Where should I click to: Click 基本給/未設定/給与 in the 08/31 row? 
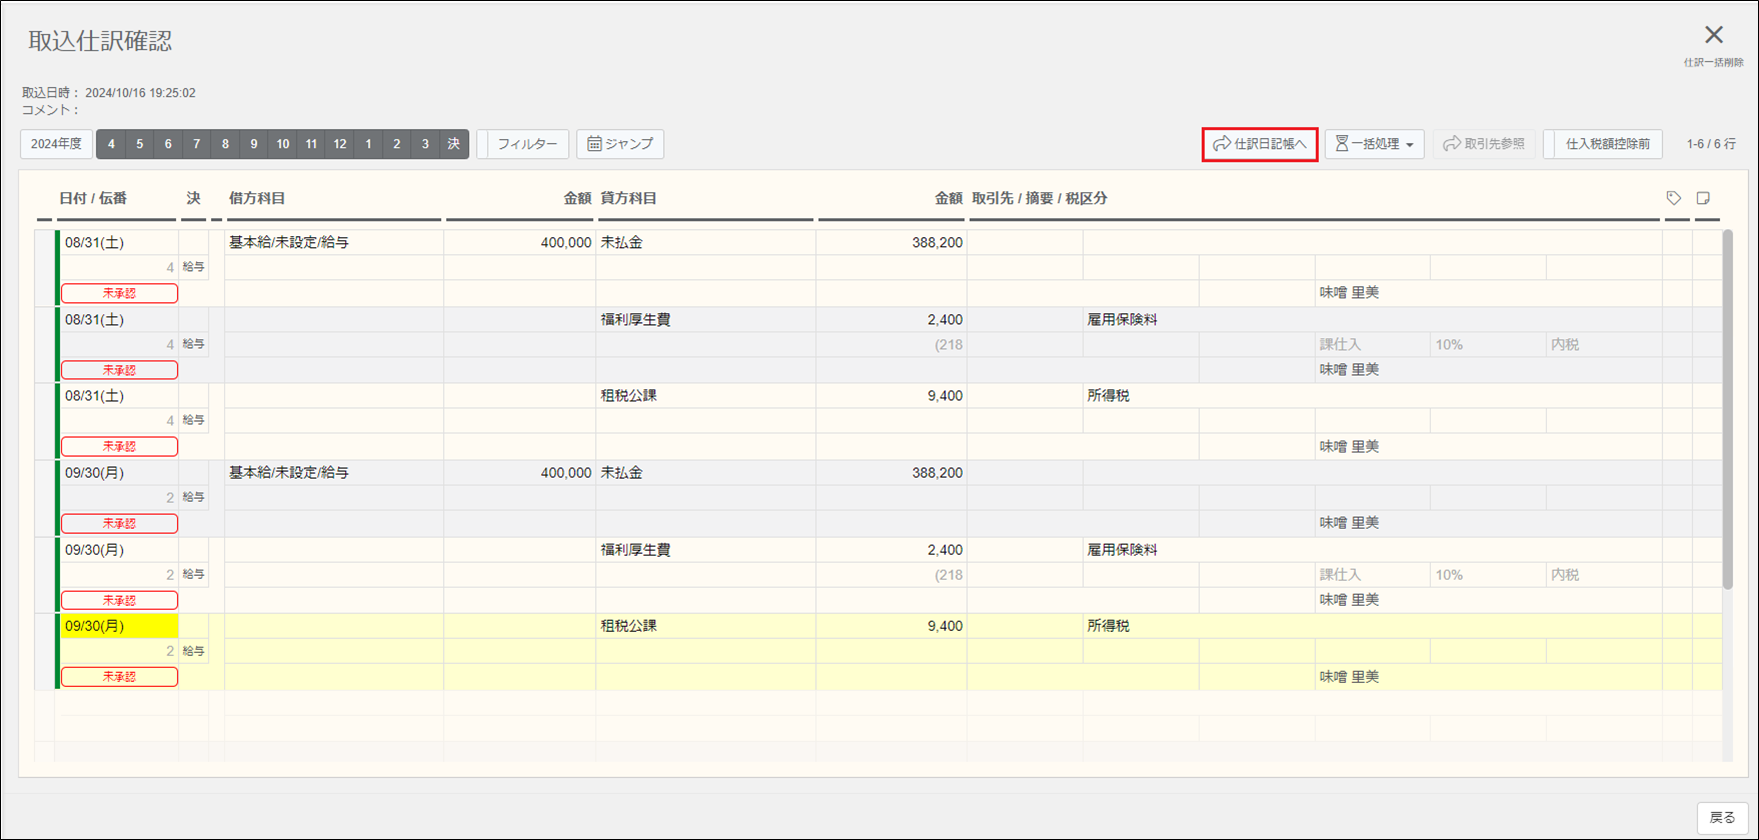[289, 242]
